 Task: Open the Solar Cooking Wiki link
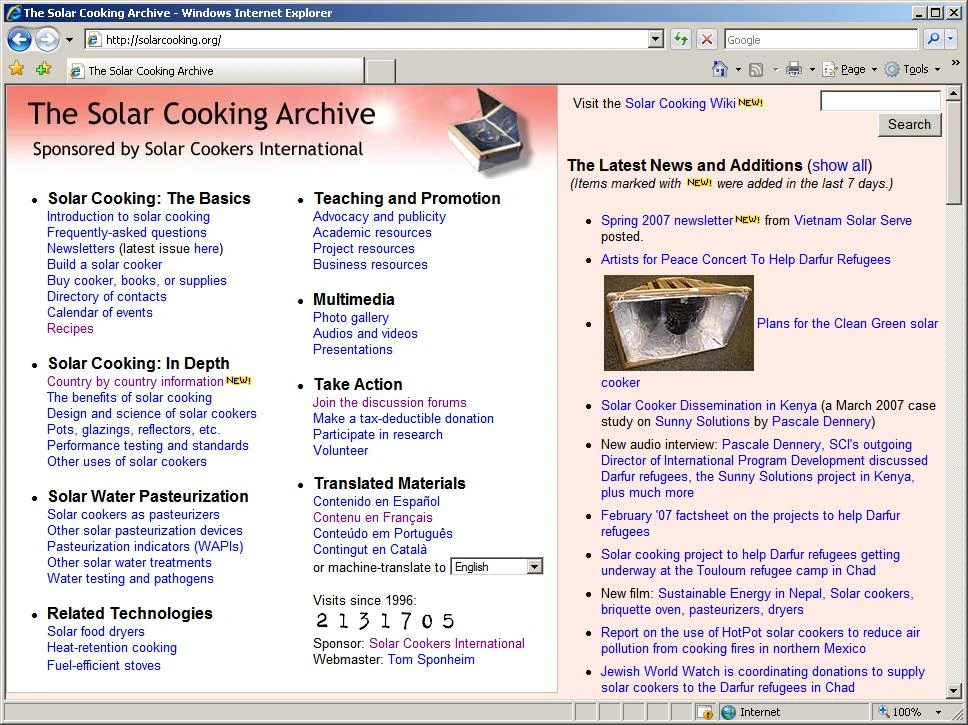point(680,103)
